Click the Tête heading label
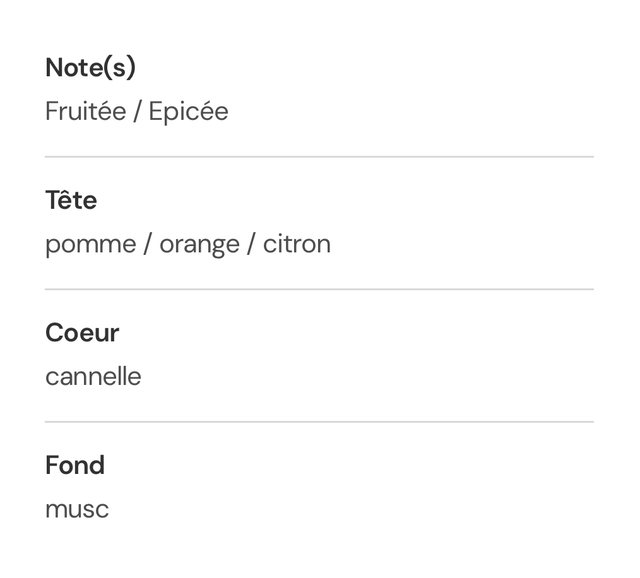This screenshot has height=578, width=640. pyautogui.click(x=71, y=200)
